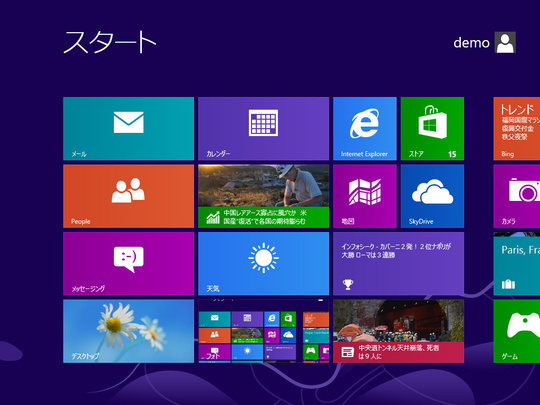Click the News newspaper icon

[347, 352]
